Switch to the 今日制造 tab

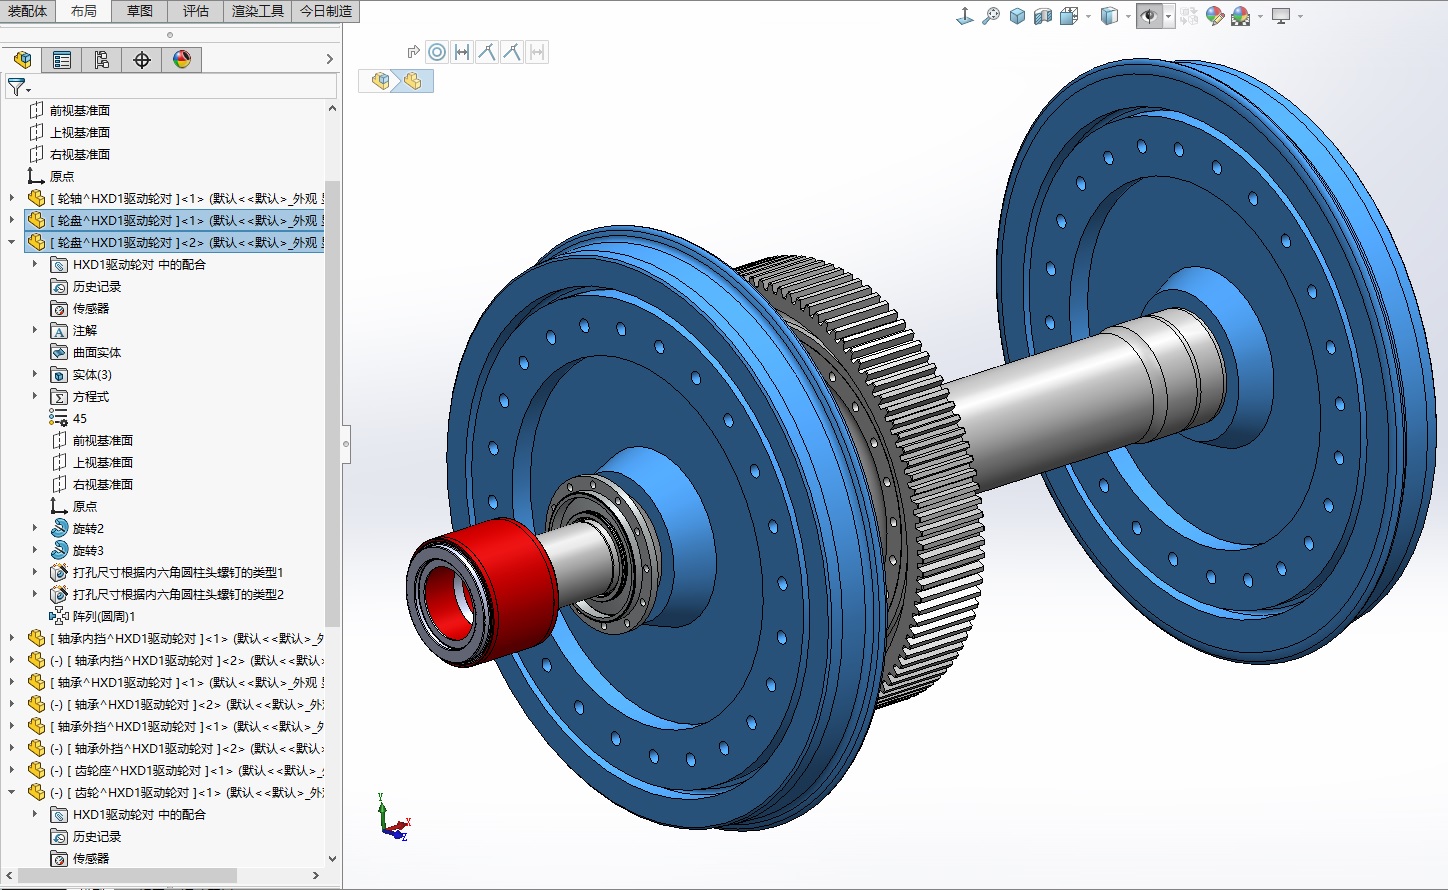(x=326, y=11)
